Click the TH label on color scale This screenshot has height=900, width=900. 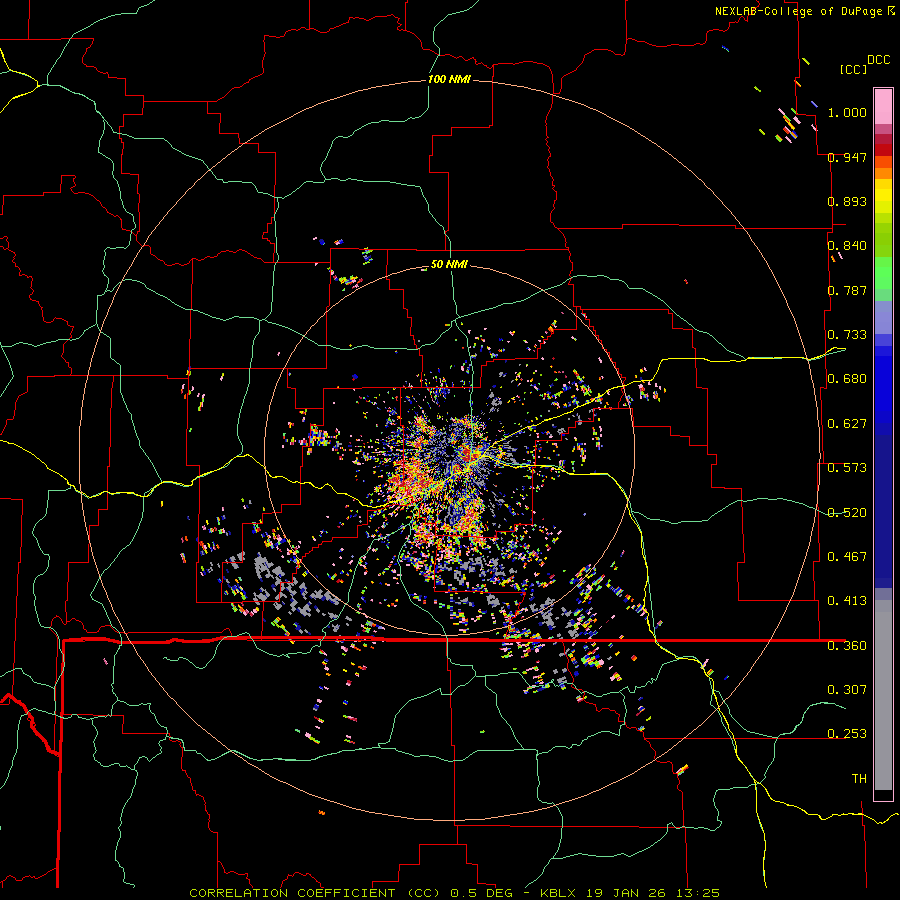coord(859,779)
